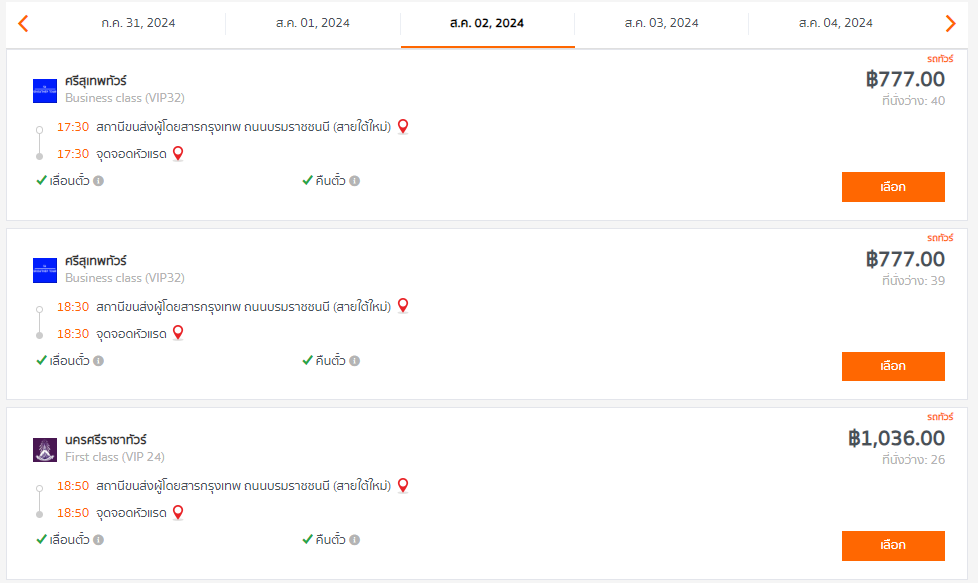This screenshot has width=978, height=583.
Task: Click the นครศรีราชาทัวร์ operator logo
Action: 45,450
